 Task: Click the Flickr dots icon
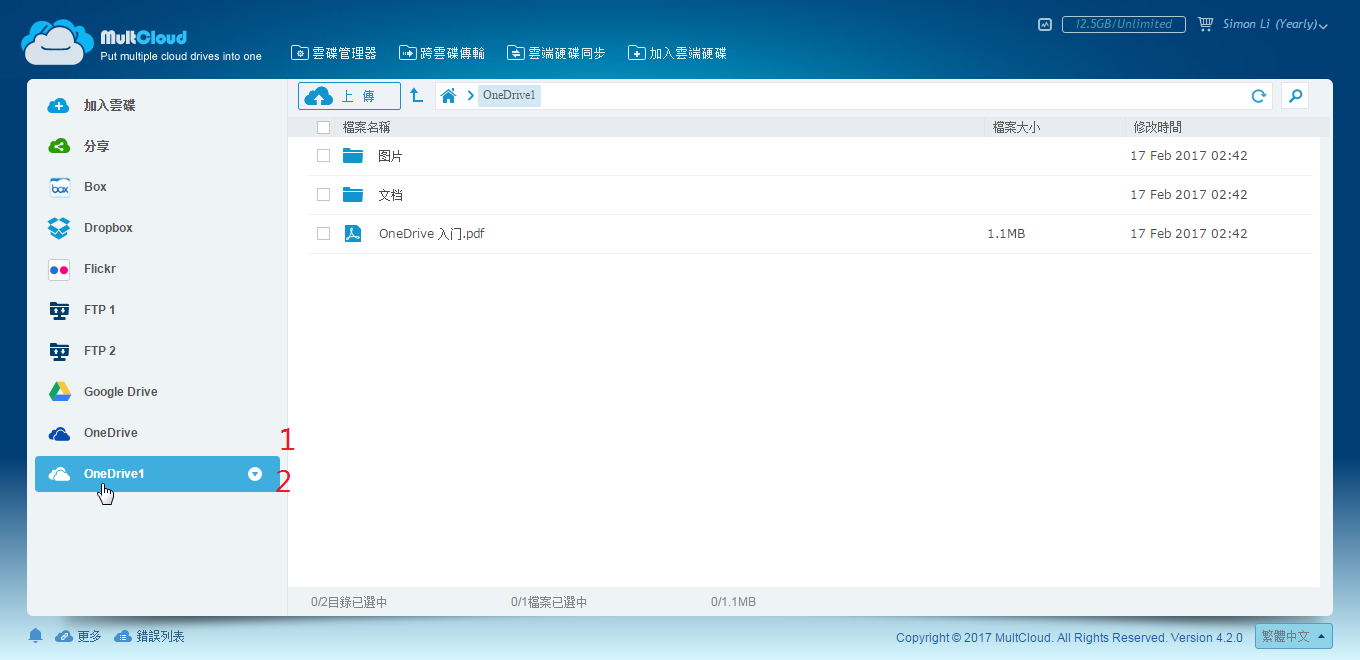pos(59,269)
